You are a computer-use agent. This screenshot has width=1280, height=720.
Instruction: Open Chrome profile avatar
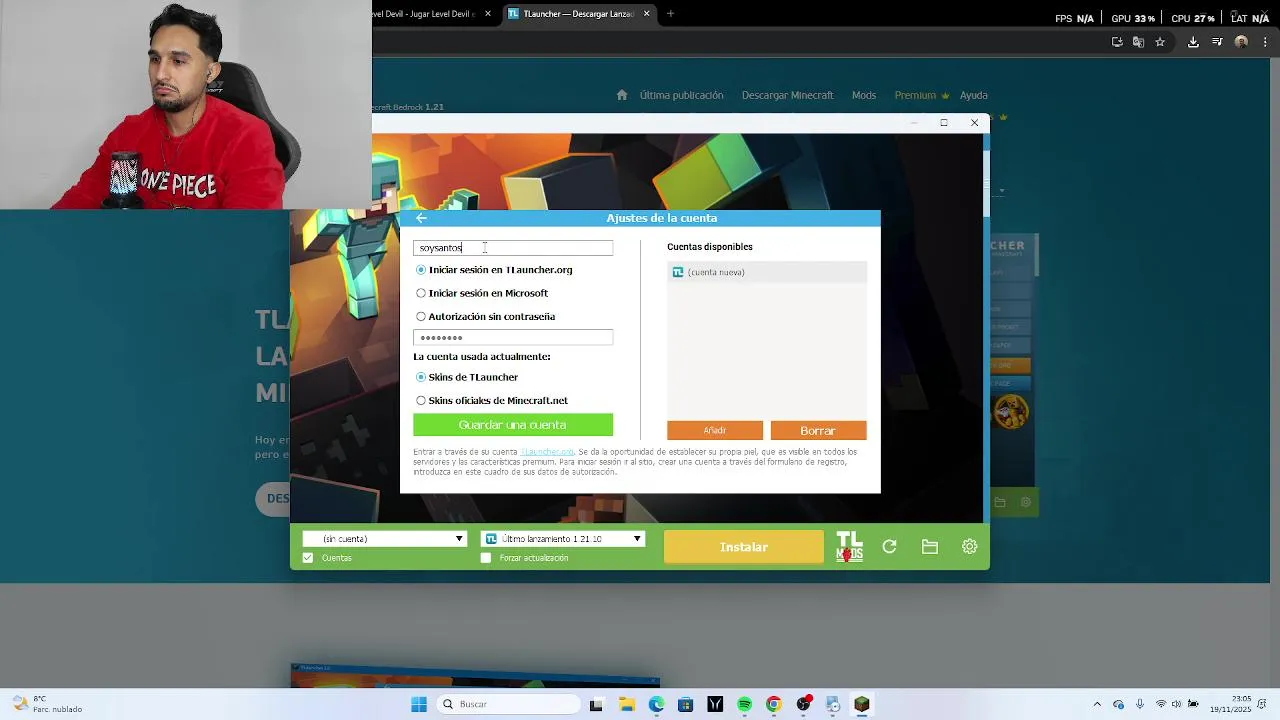point(1241,42)
